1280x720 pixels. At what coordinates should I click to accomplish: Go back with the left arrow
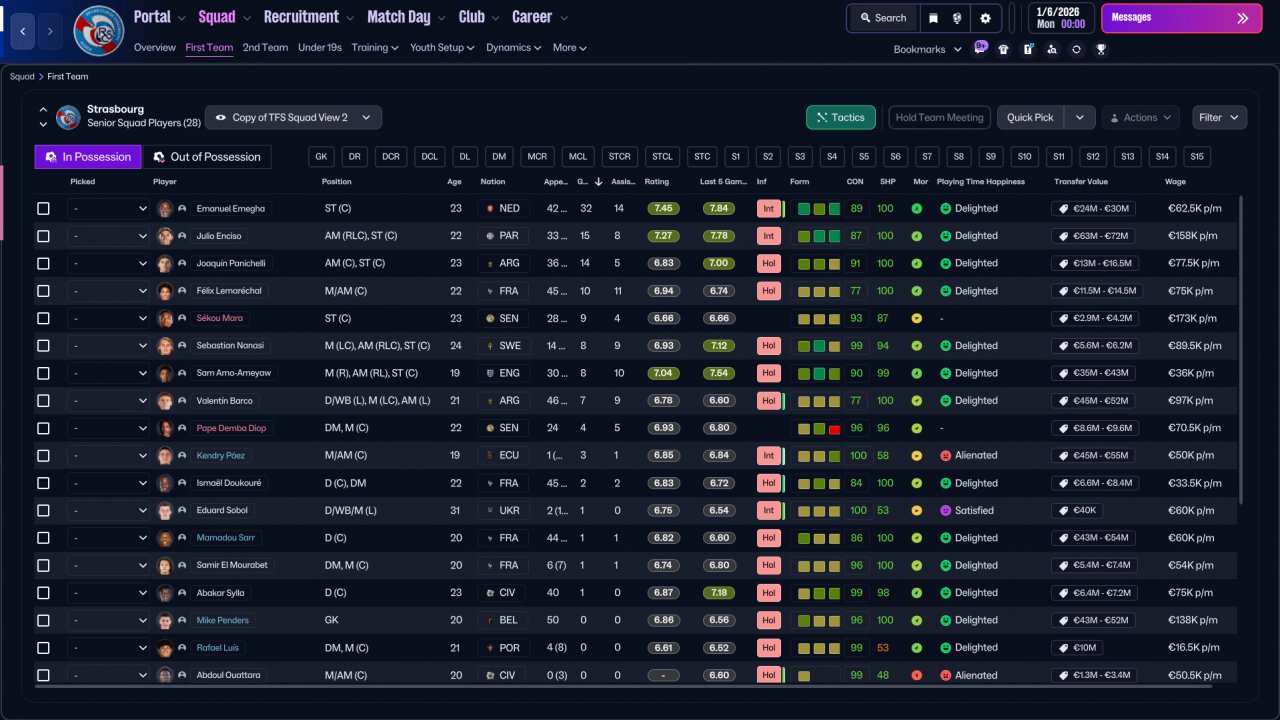(22, 31)
